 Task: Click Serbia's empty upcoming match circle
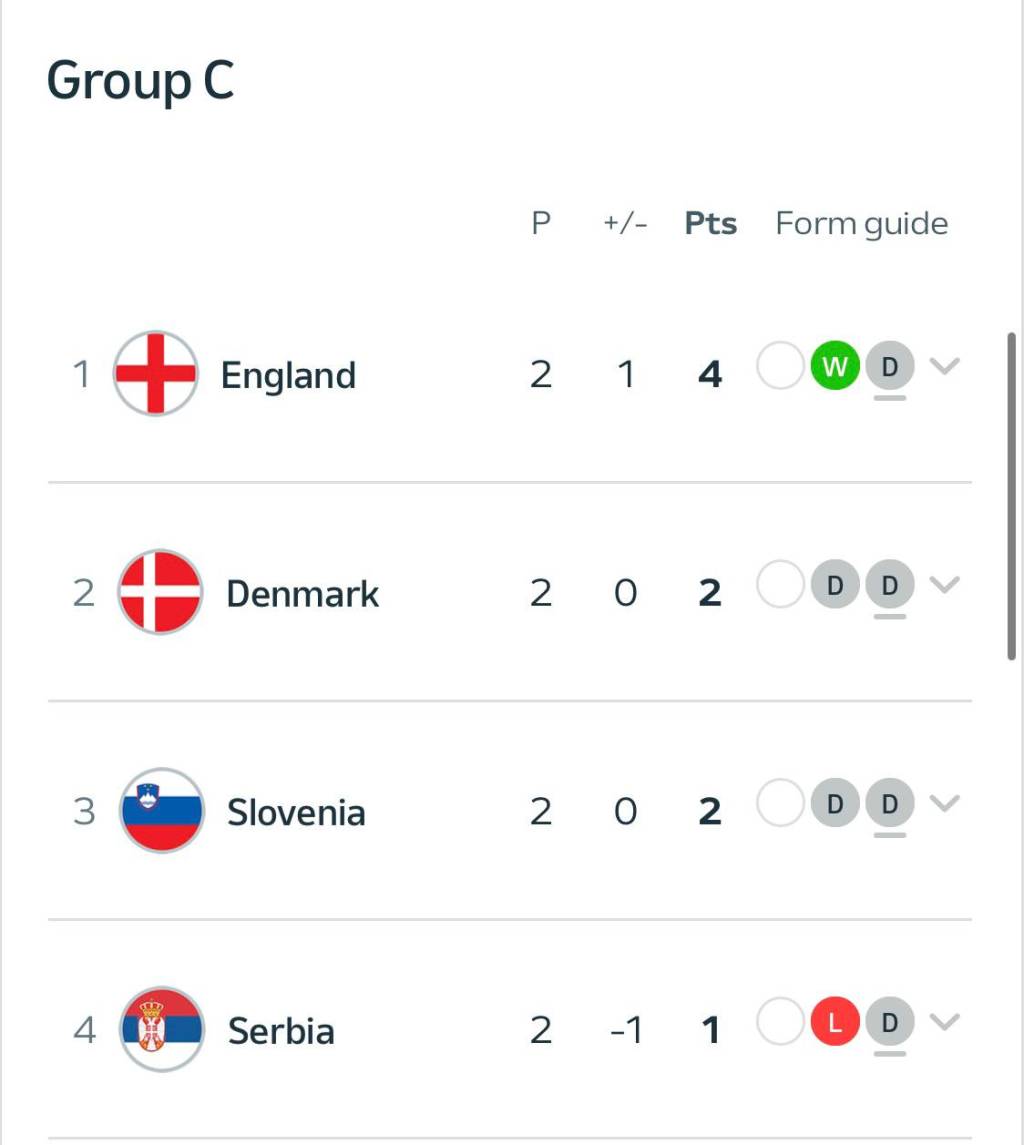[x=780, y=1022]
